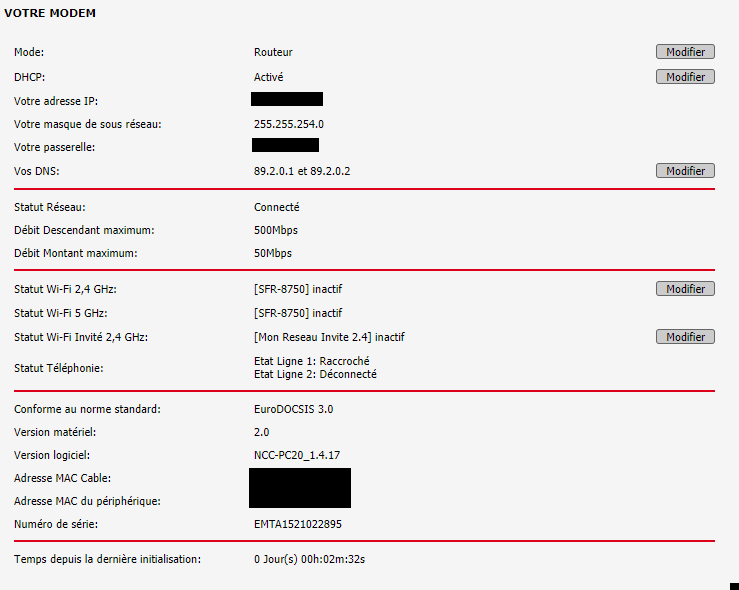Click Modifier for Wi-Fi 2,4 GHz status
The image size is (739, 590).
click(685, 289)
